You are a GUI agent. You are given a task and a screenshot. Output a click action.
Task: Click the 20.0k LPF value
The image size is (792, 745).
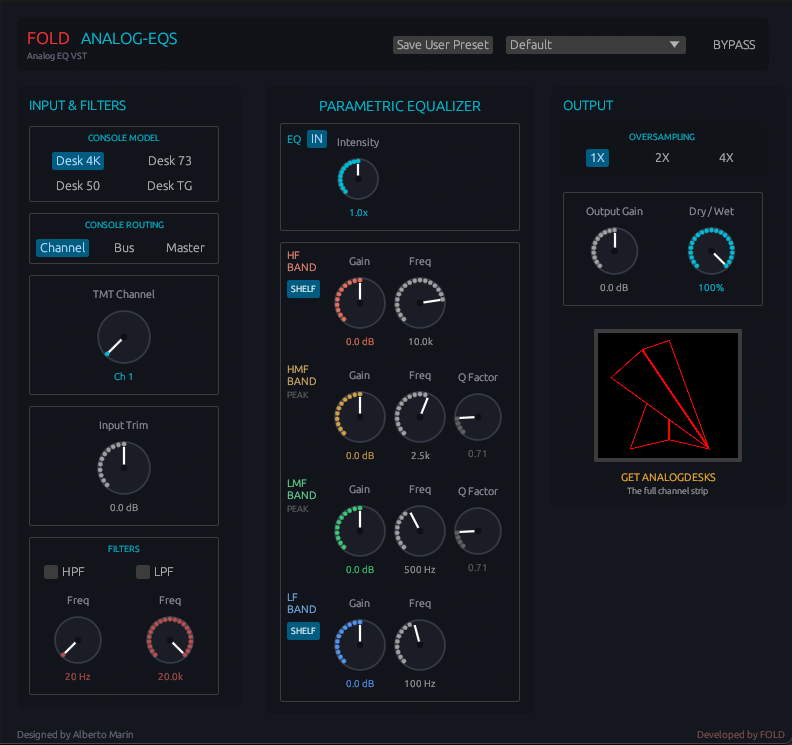[x=170, y=677]
